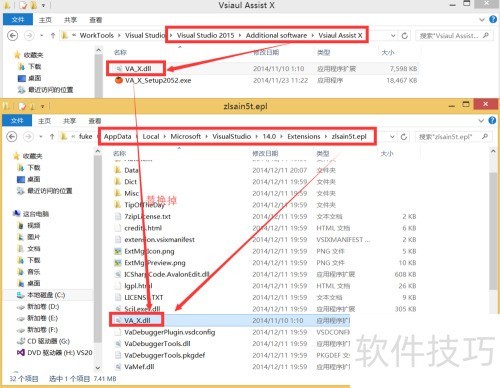Open quick access toolbar dropdown in zlsain5t.epl window
This screenshot has height=388, width=500.
[42, 106]
